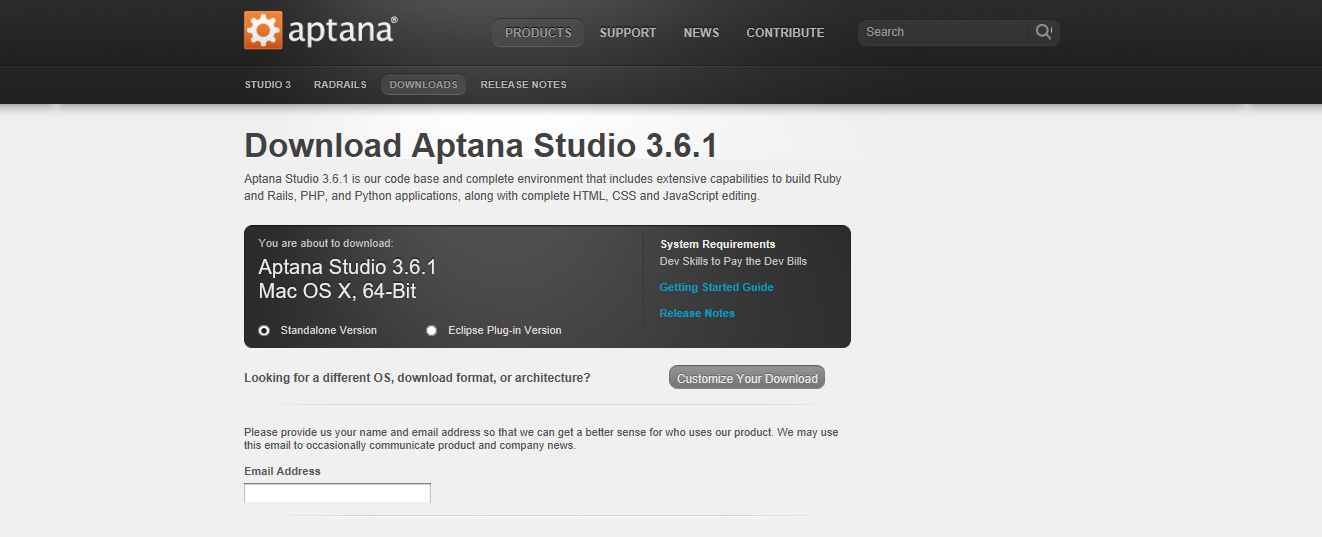Click the Mac OS X, 64-Bit text
Viewport: 1322px width, 537px height.
[337, 292]
